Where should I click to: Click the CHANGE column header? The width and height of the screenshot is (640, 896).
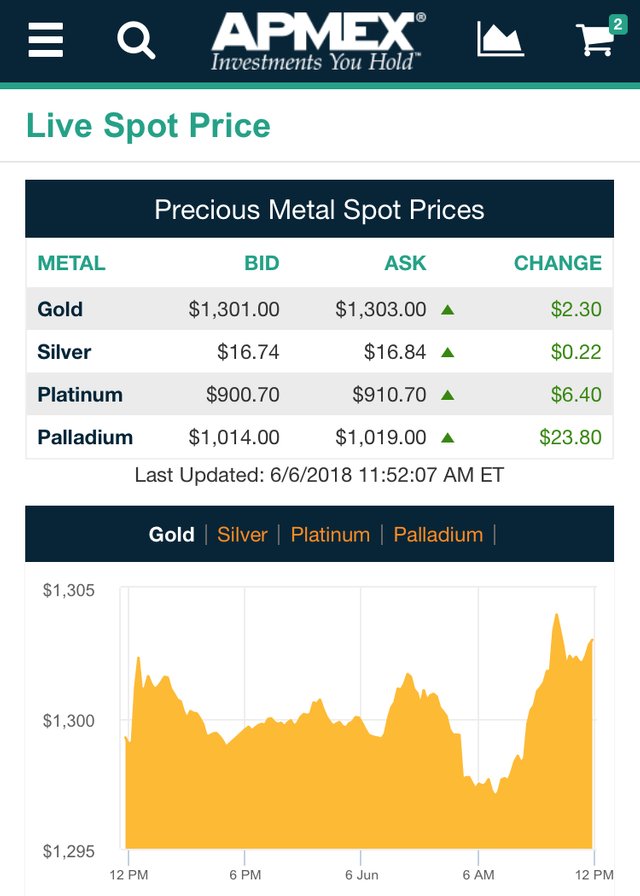[x=557, y=264]
